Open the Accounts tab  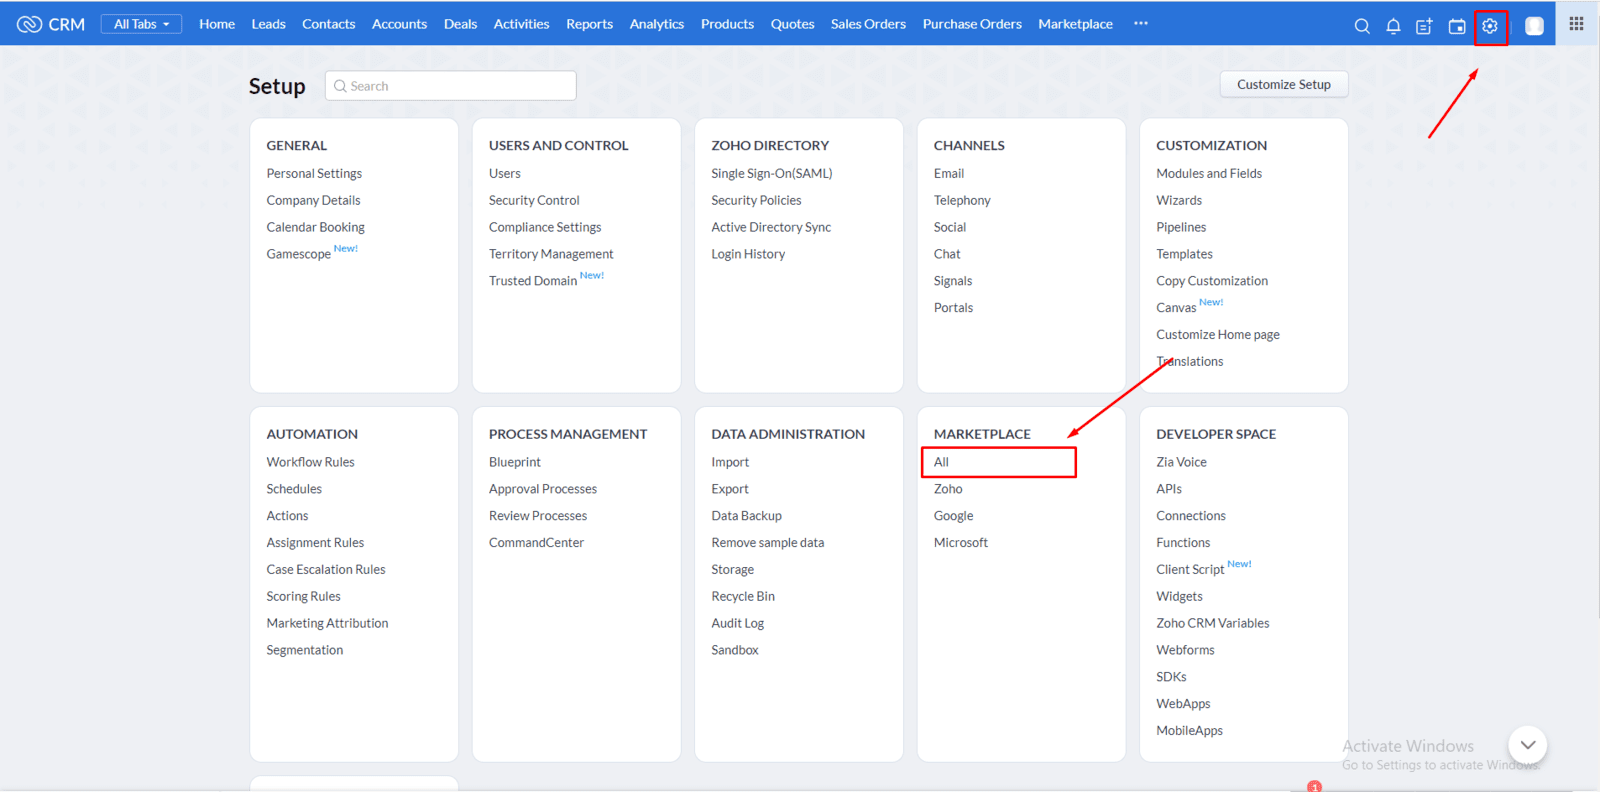(x=399, y=24)
